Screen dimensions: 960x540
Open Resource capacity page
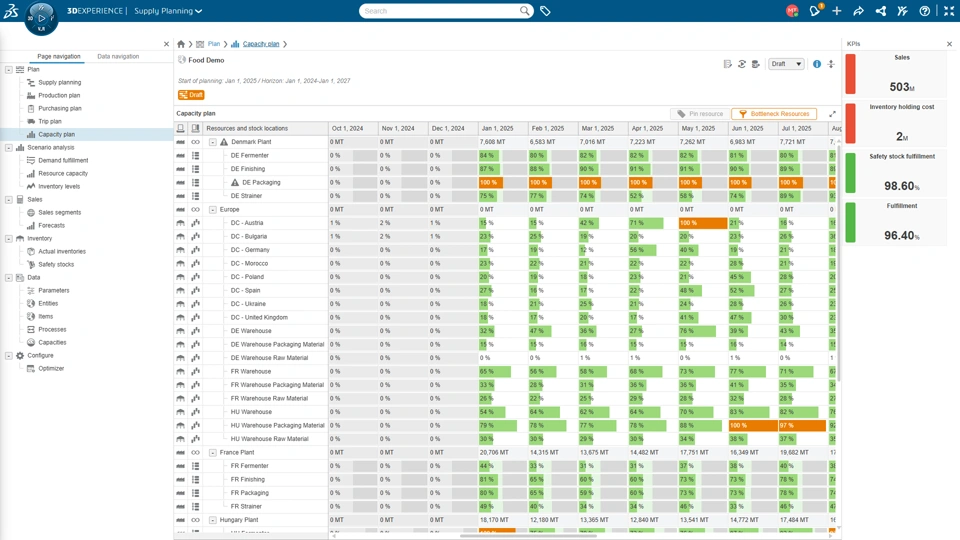click(63, 173)
